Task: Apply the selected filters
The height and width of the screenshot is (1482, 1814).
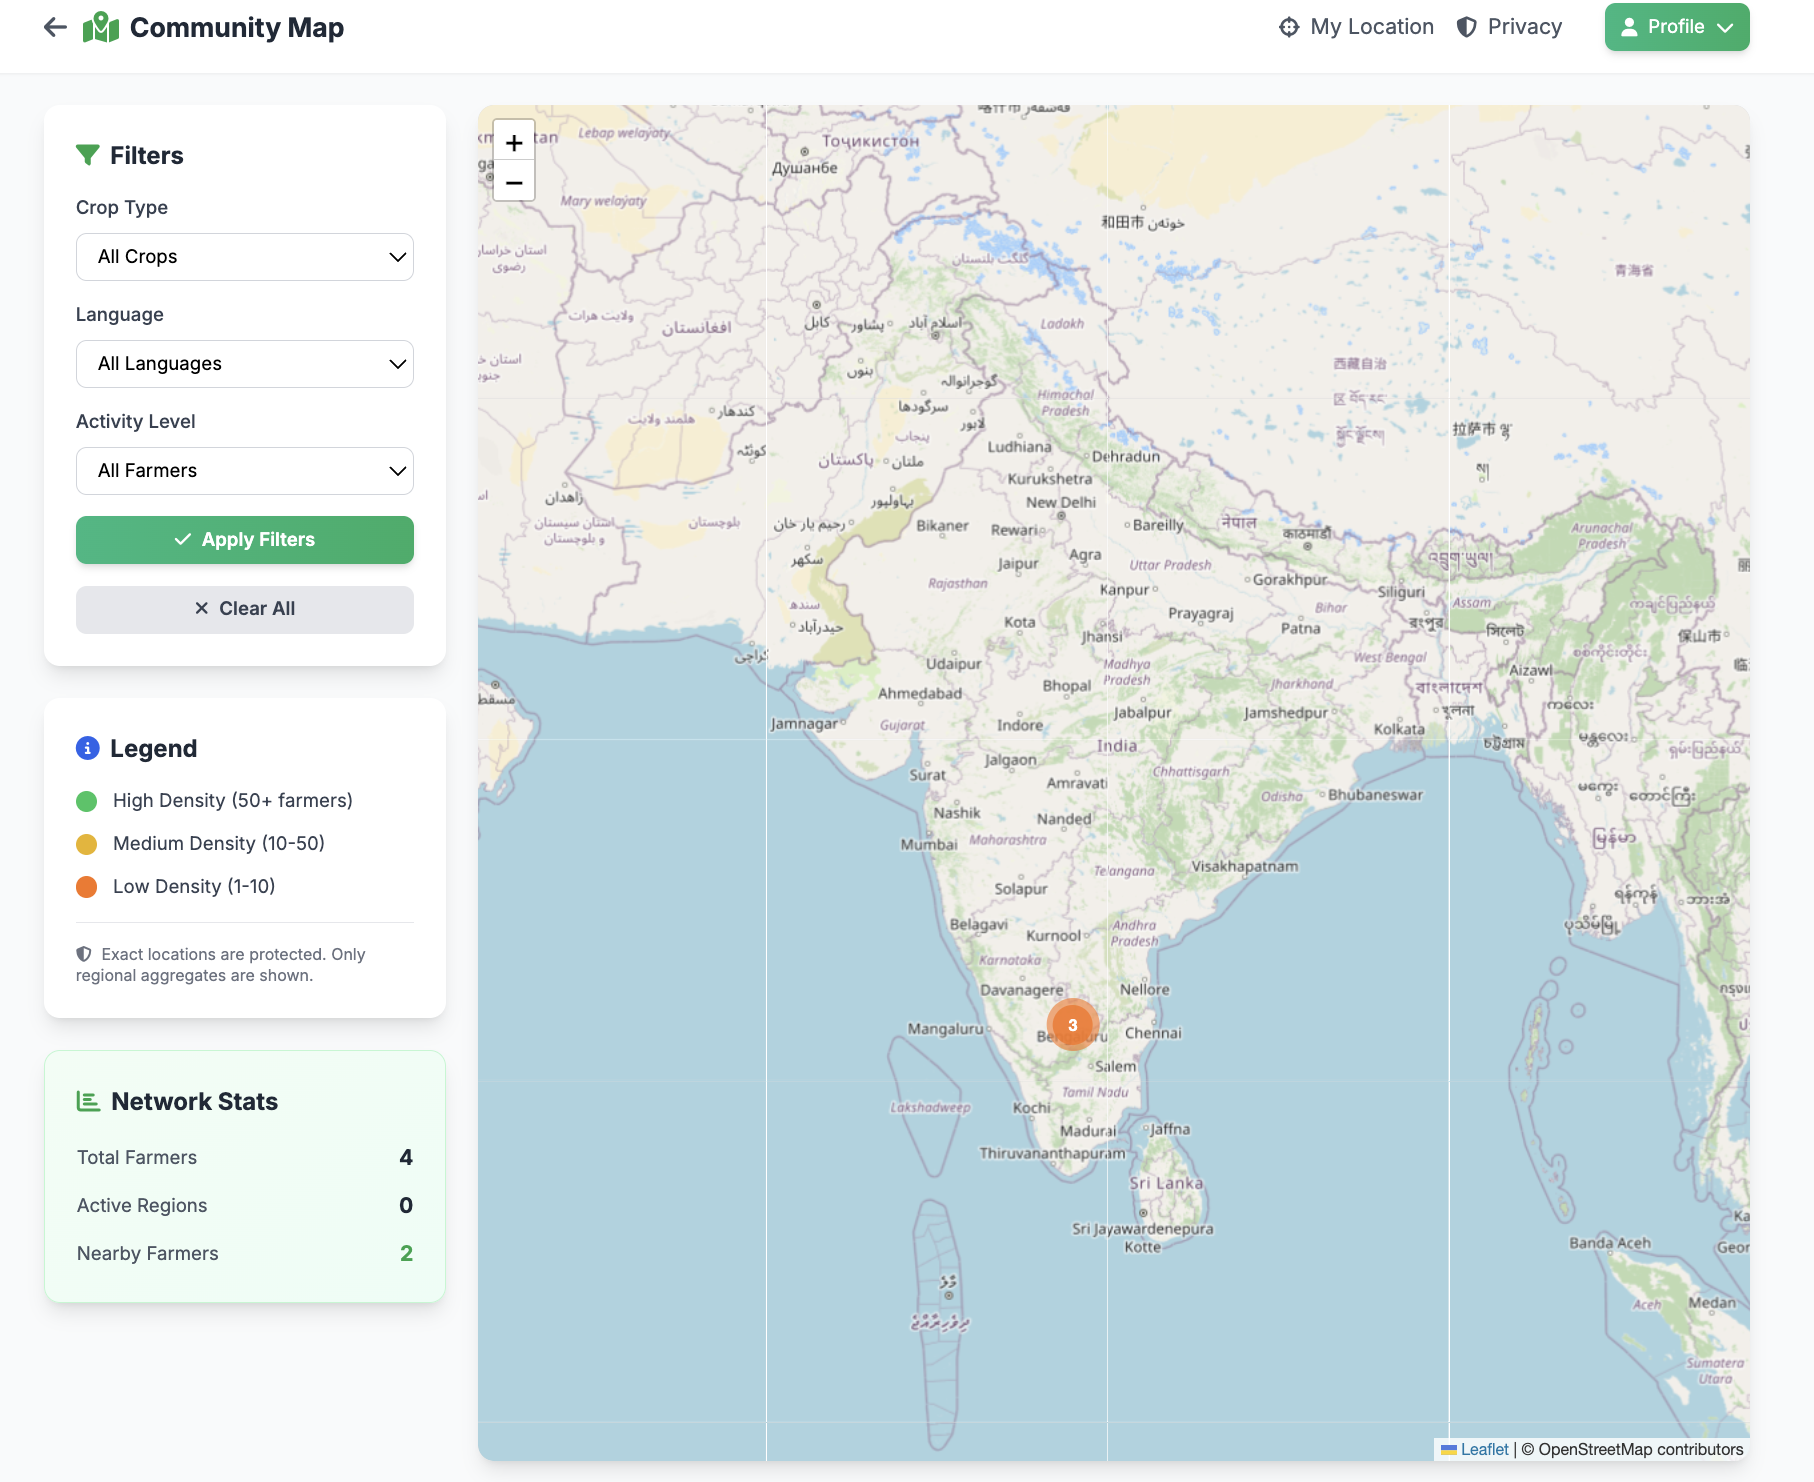Action: point(245,540)
